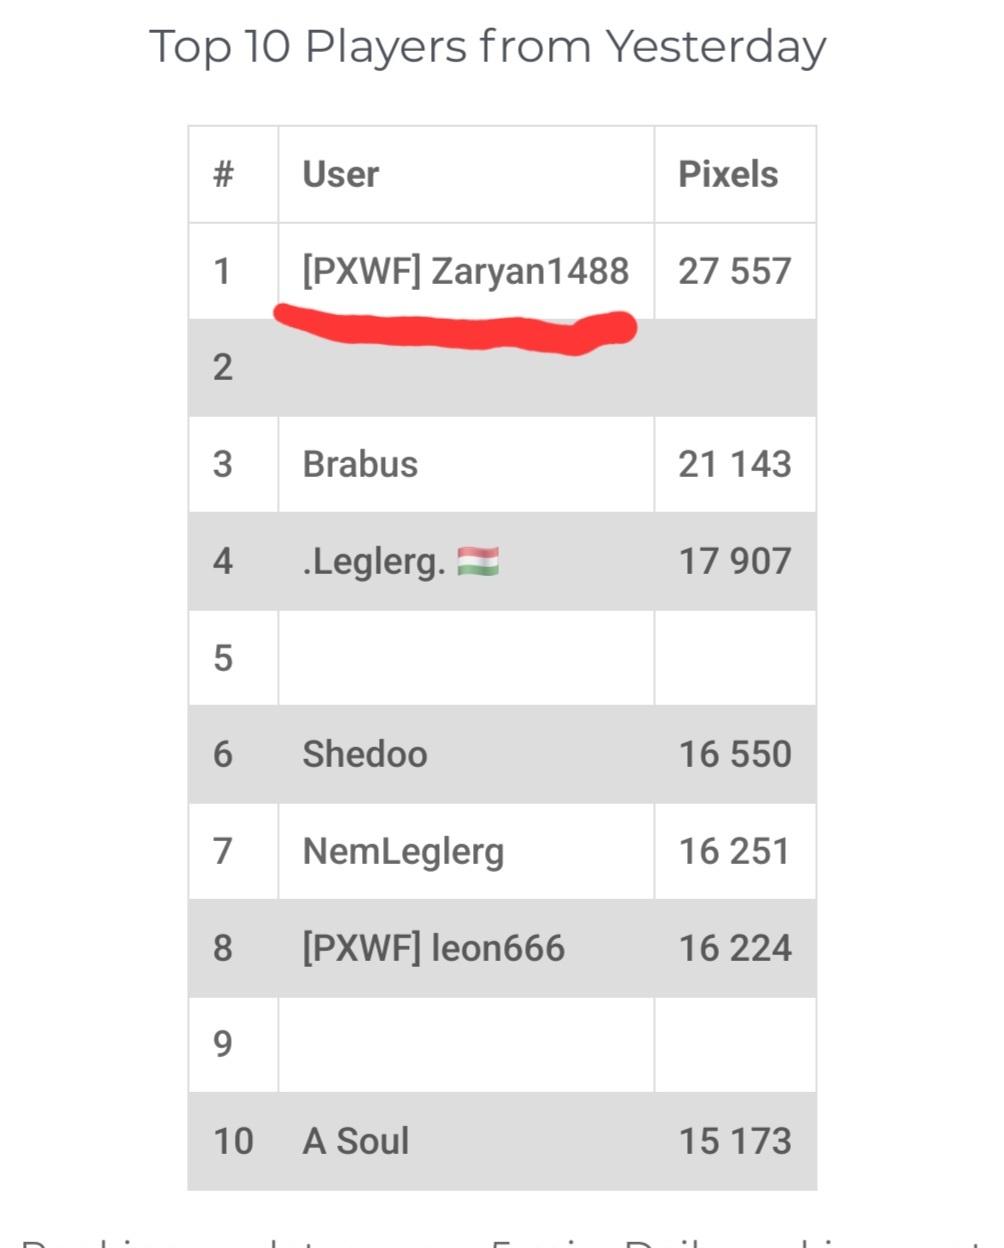Image resolution: width=1004 pixels, height=1248 pixels.
Task: Open player [PXWF] Zaryan1488
Action: 465,271
